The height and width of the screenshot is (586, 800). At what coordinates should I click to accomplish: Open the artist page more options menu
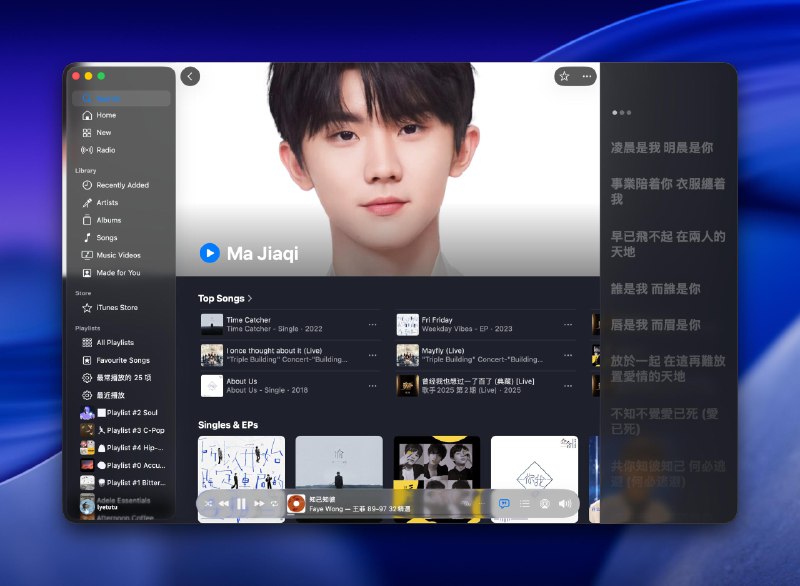587,76
